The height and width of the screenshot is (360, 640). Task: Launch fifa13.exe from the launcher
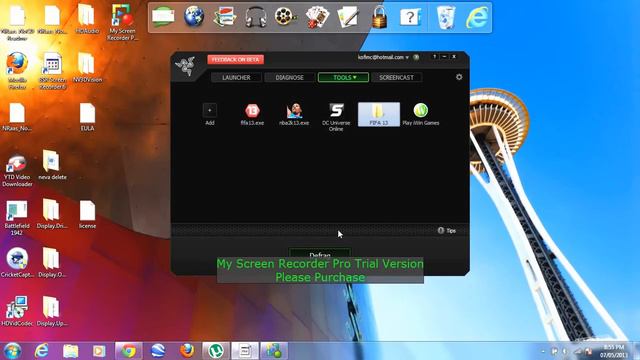(x=252, y=114)
